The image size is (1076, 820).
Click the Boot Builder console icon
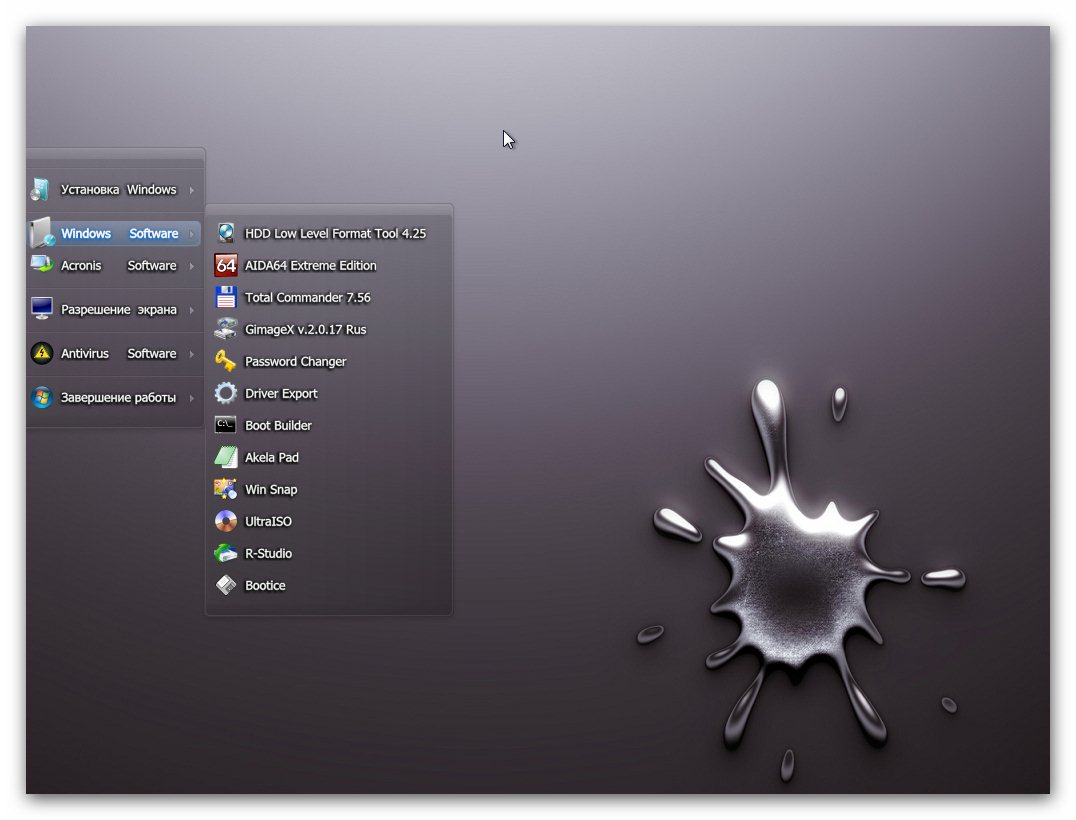click(226, 425)
